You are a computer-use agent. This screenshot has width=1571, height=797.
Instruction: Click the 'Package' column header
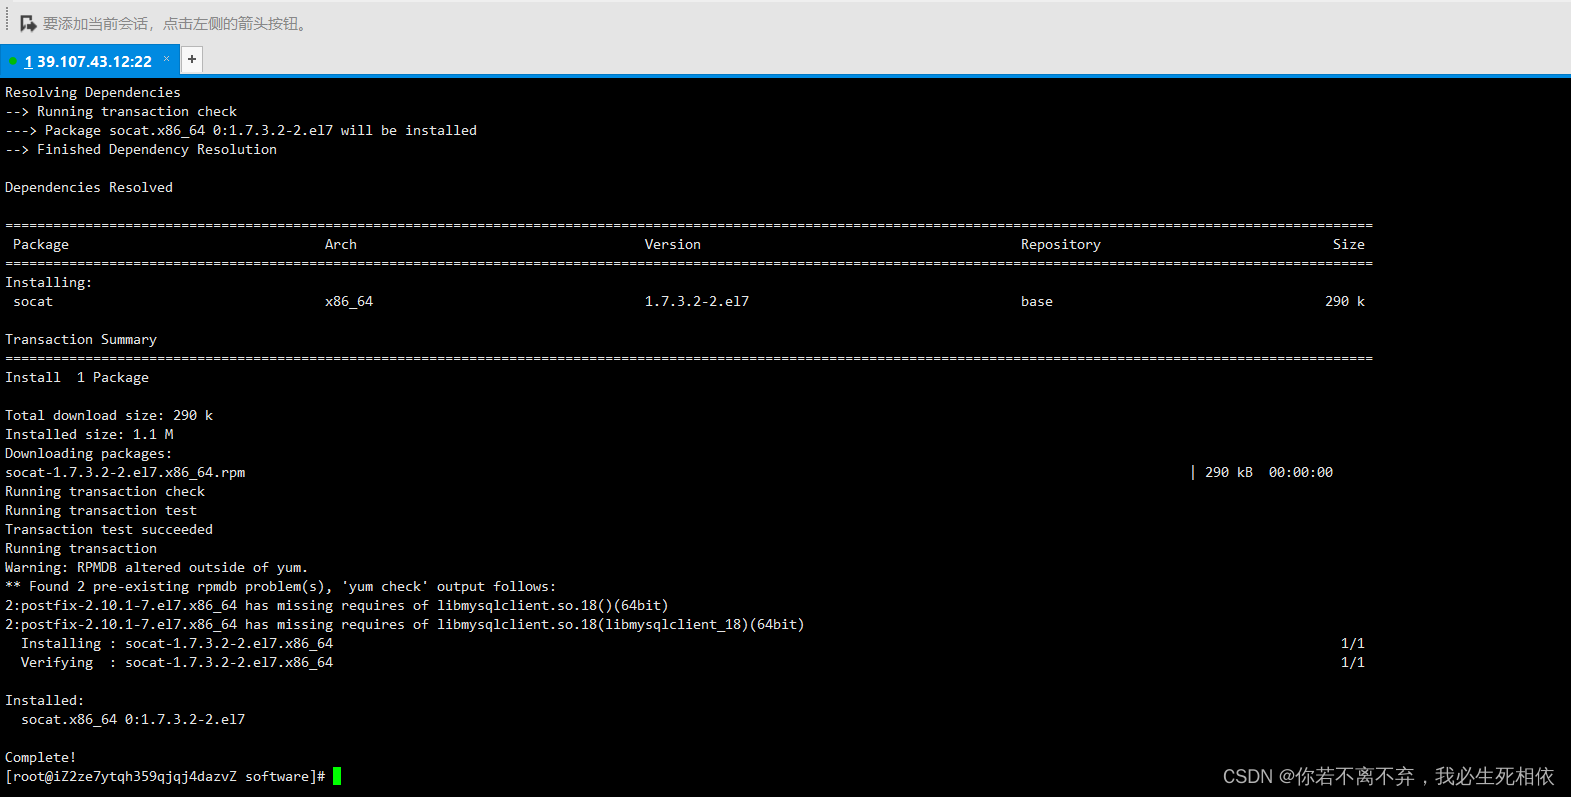click(41, 244)
